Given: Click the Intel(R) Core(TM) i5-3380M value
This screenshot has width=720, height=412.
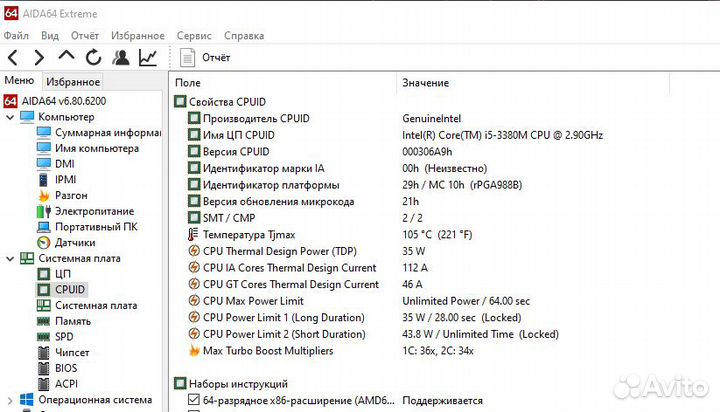Looking at the screenshot, I should click(x=502, y=135).
